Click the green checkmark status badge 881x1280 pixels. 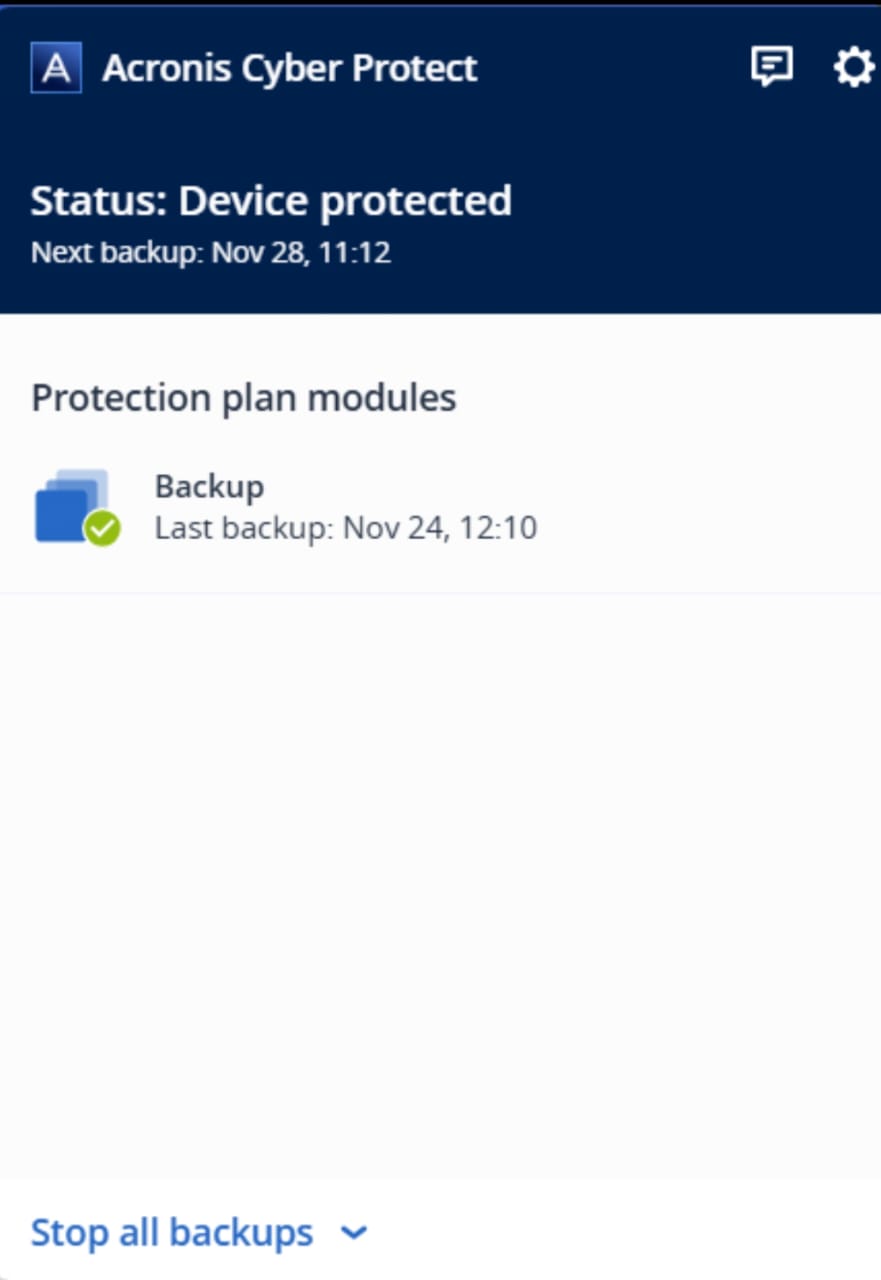click(102, 528)
